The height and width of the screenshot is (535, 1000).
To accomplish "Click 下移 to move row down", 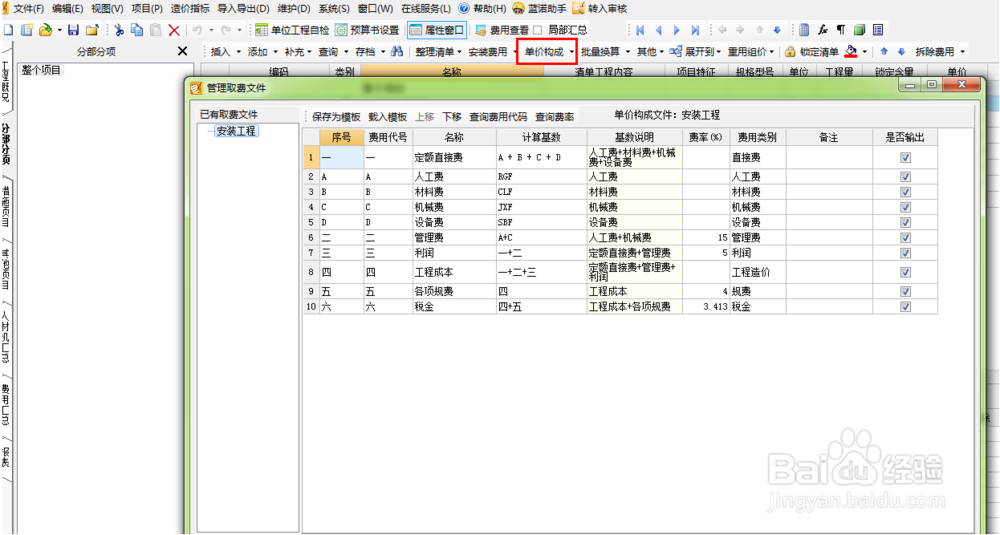I will click(452, 117).
